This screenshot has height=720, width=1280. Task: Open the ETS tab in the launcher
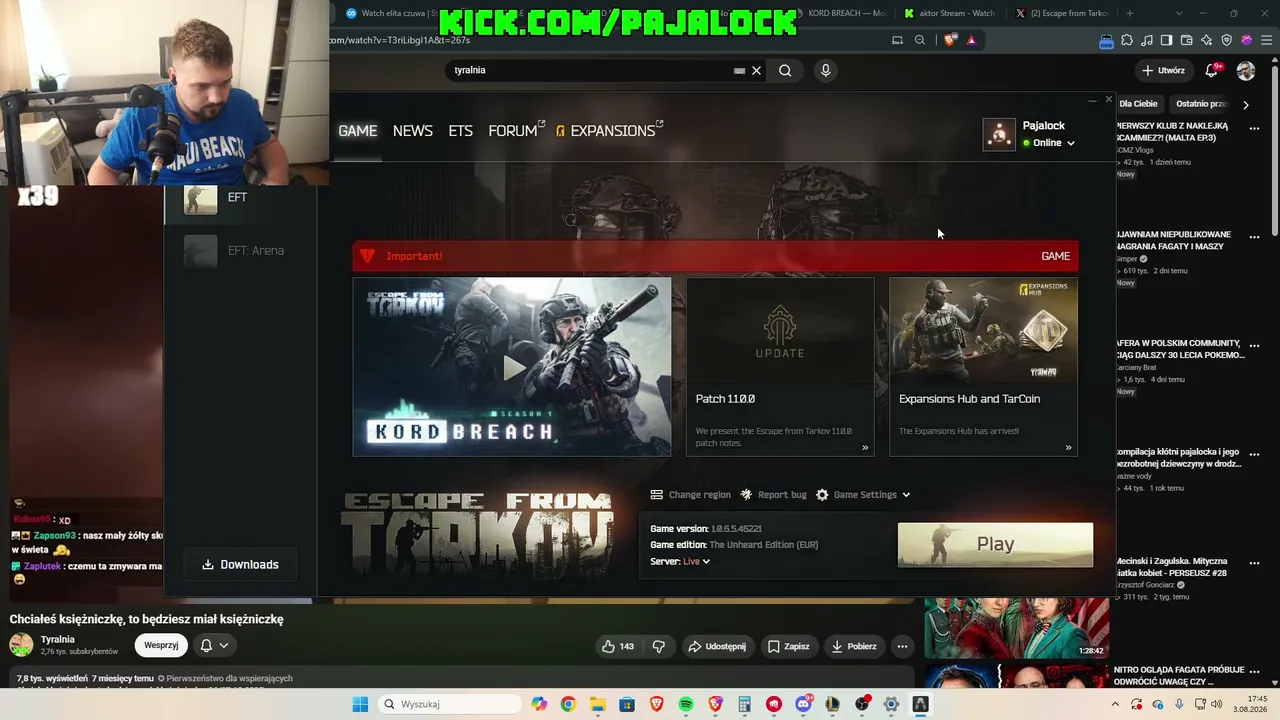pos(460,131)
